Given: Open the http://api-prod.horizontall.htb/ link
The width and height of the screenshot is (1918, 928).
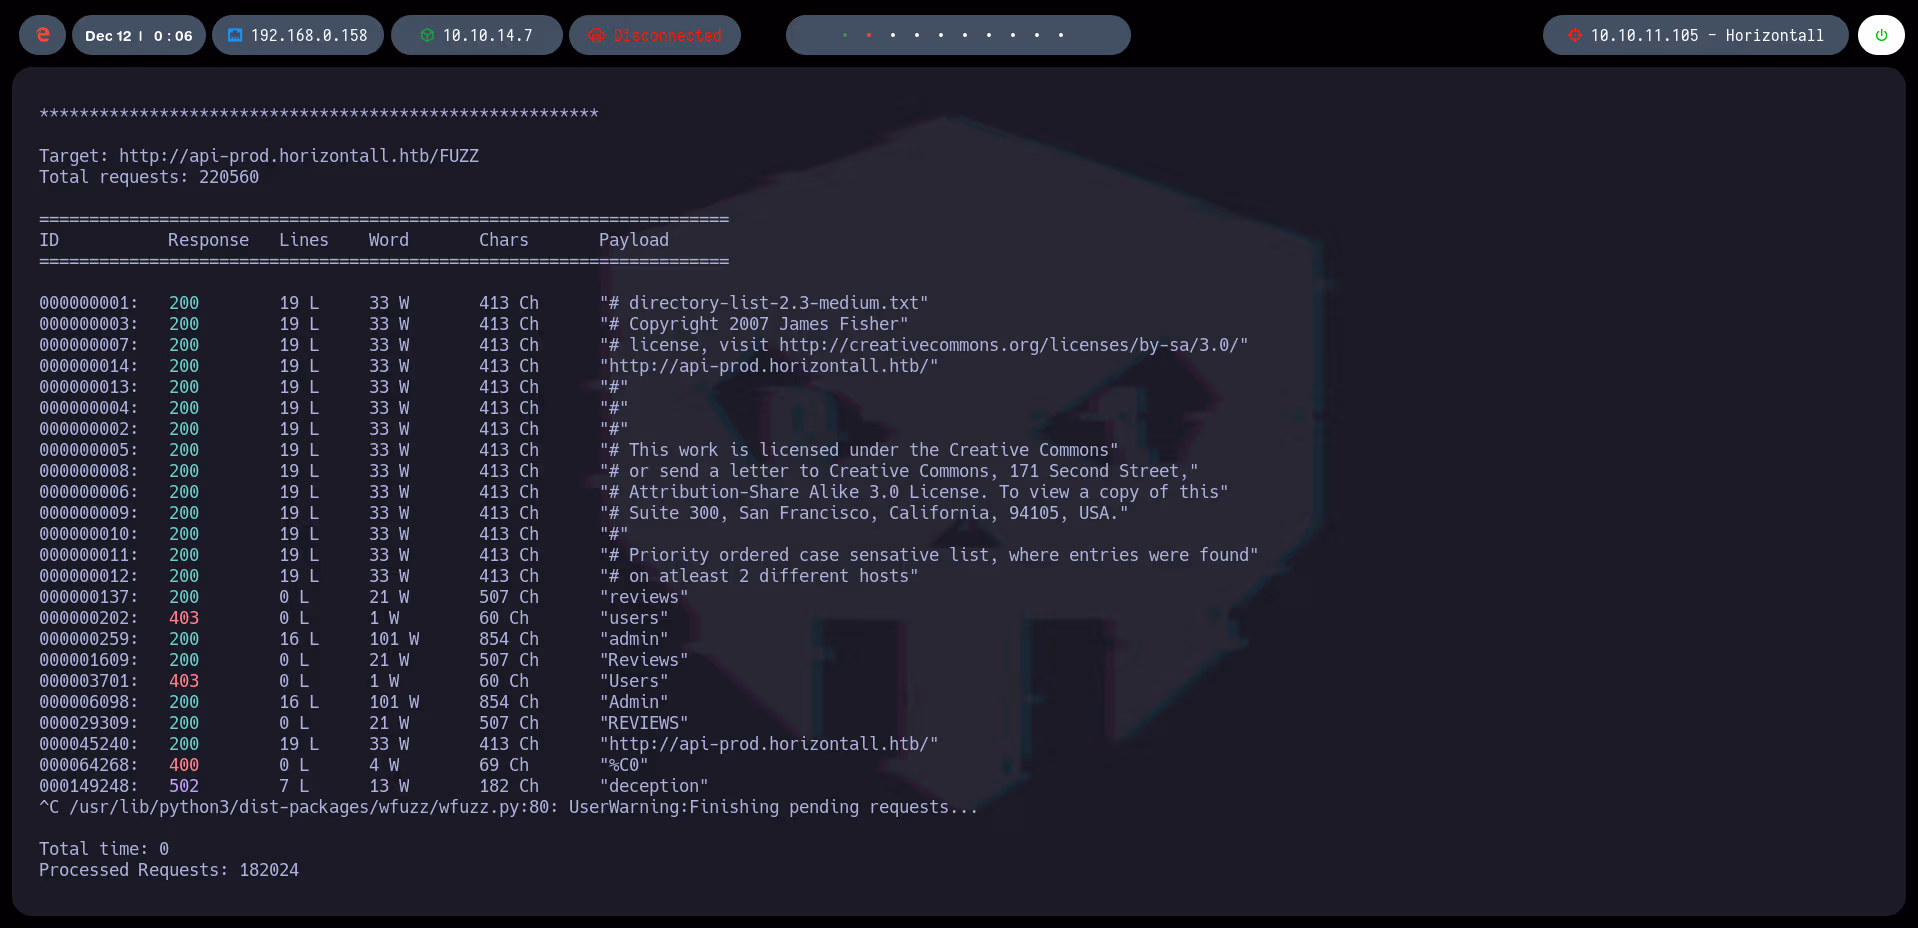Looking at the screenshot, I should coord(768,366).
